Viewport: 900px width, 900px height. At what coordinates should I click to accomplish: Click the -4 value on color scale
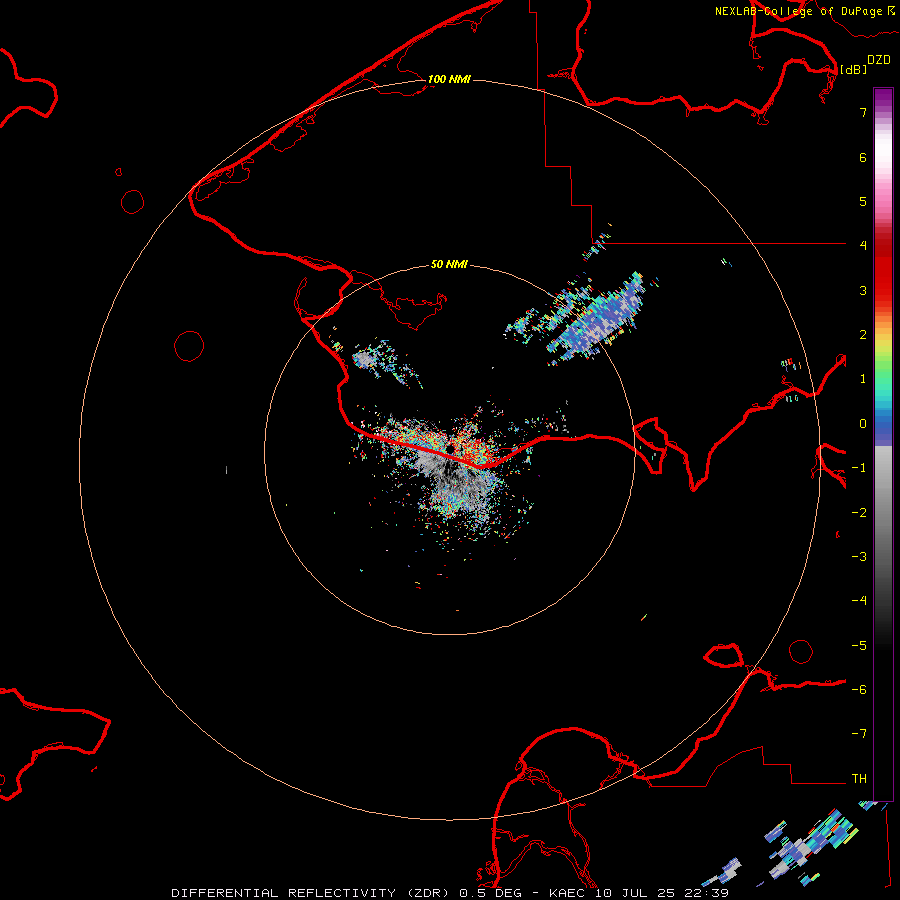859,600
